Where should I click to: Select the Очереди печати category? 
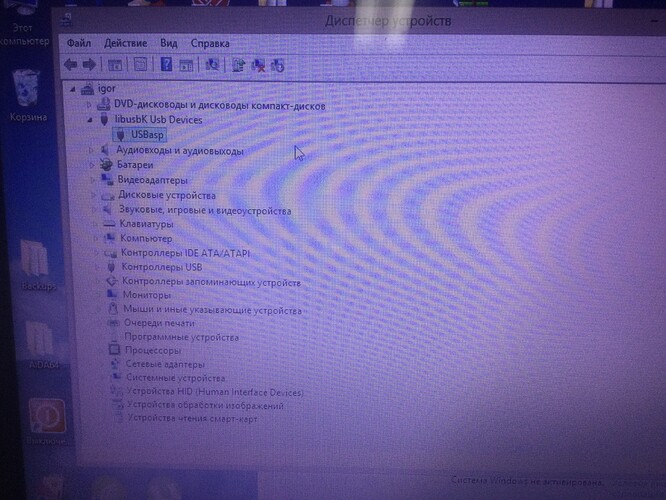(x=159, y=323)
